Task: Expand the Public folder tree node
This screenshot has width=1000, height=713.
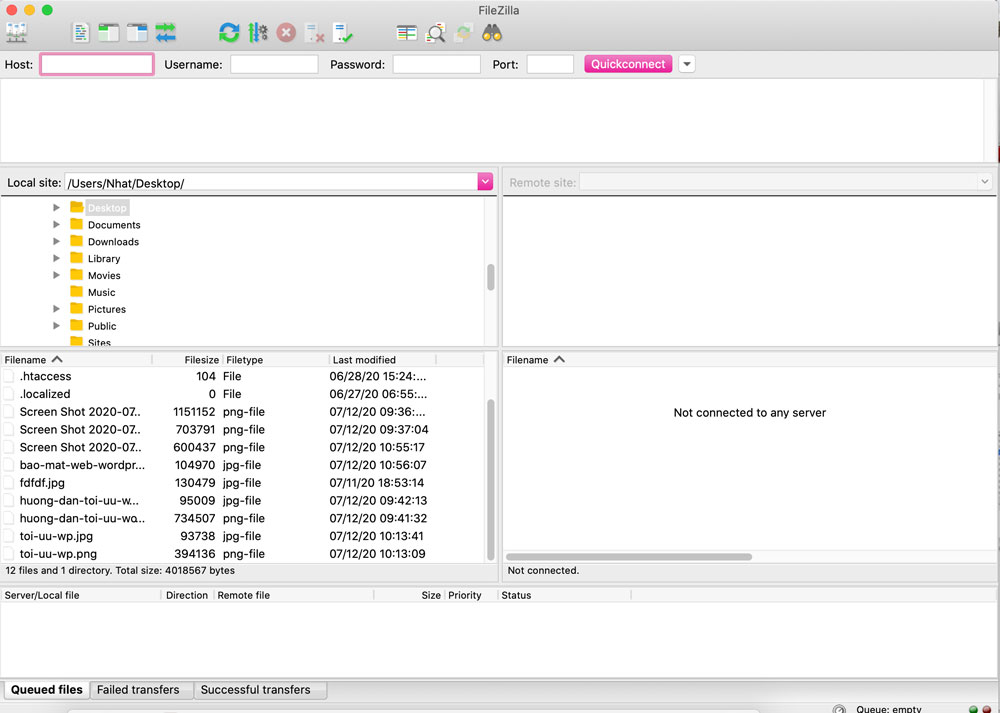Action: 56,326
